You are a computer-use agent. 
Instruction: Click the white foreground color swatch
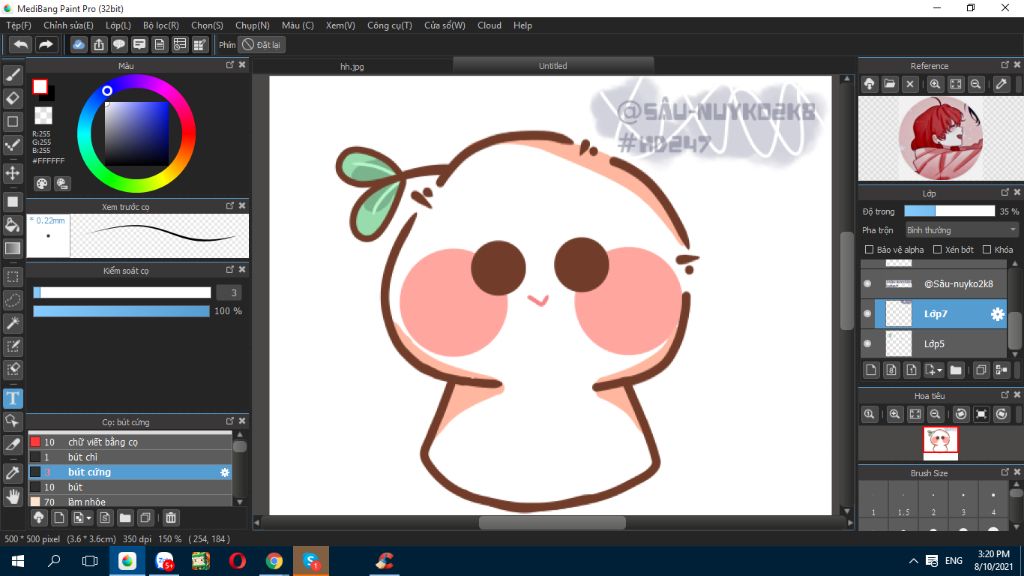click(40, 87)
